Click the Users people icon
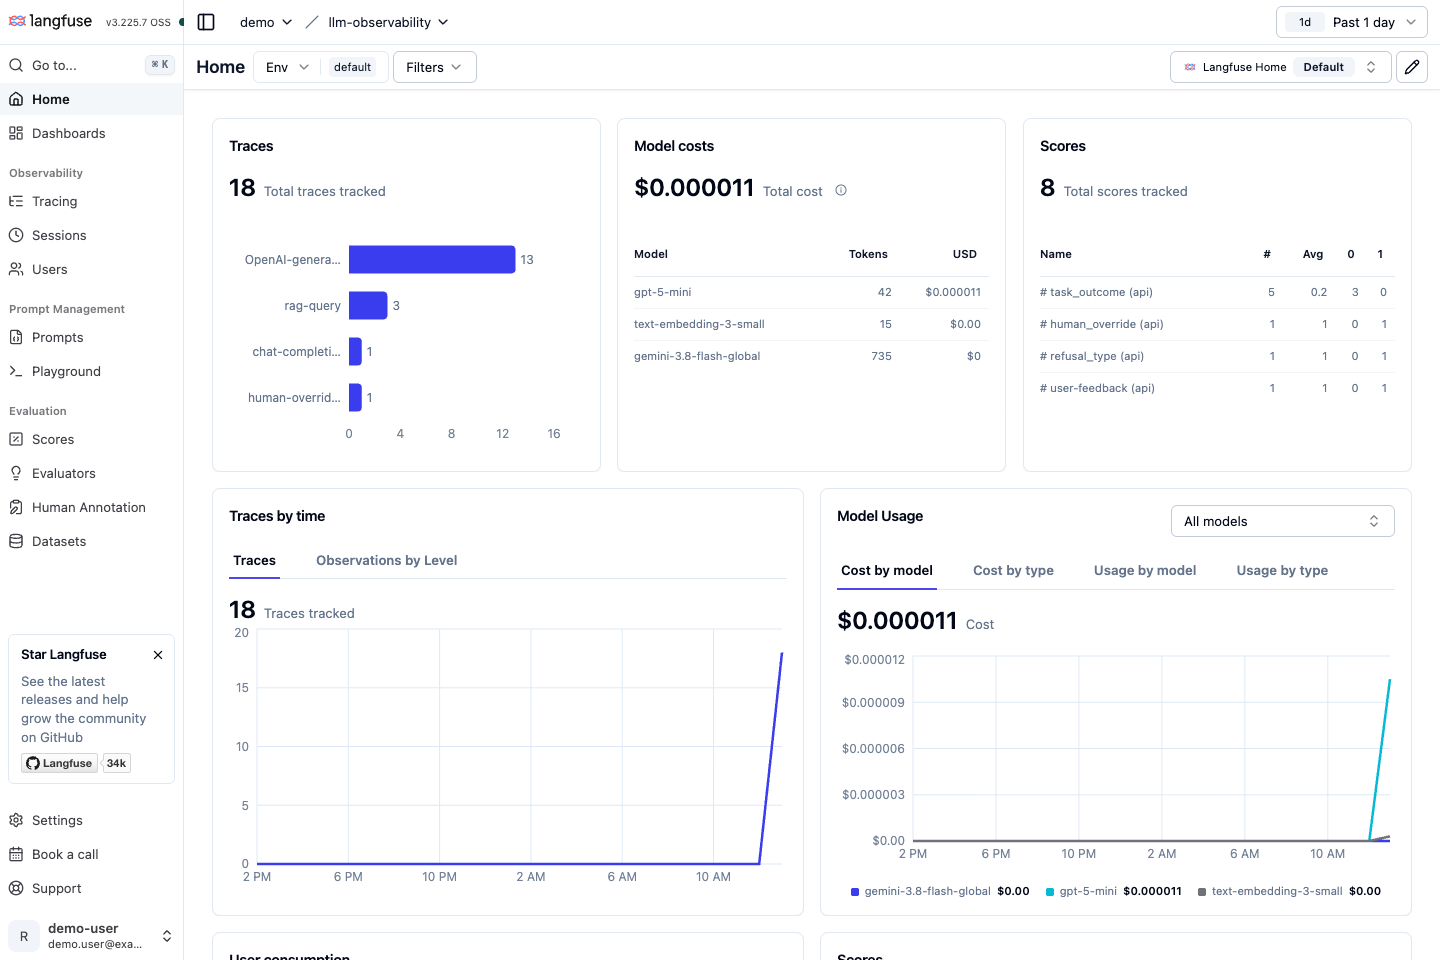The width and height of the screenshot is (1440, 960). point(16,269)
